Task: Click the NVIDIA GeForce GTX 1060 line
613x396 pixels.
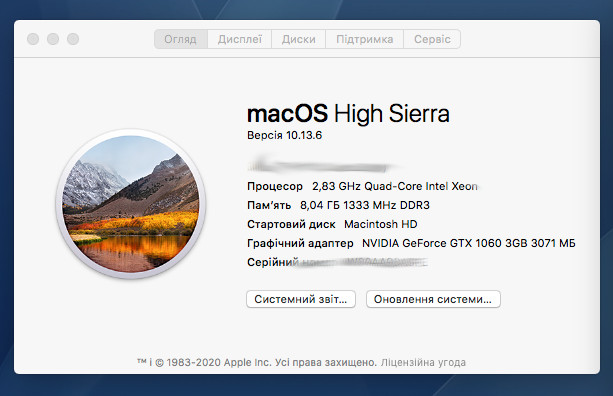Action: click(x=411, y=243)
